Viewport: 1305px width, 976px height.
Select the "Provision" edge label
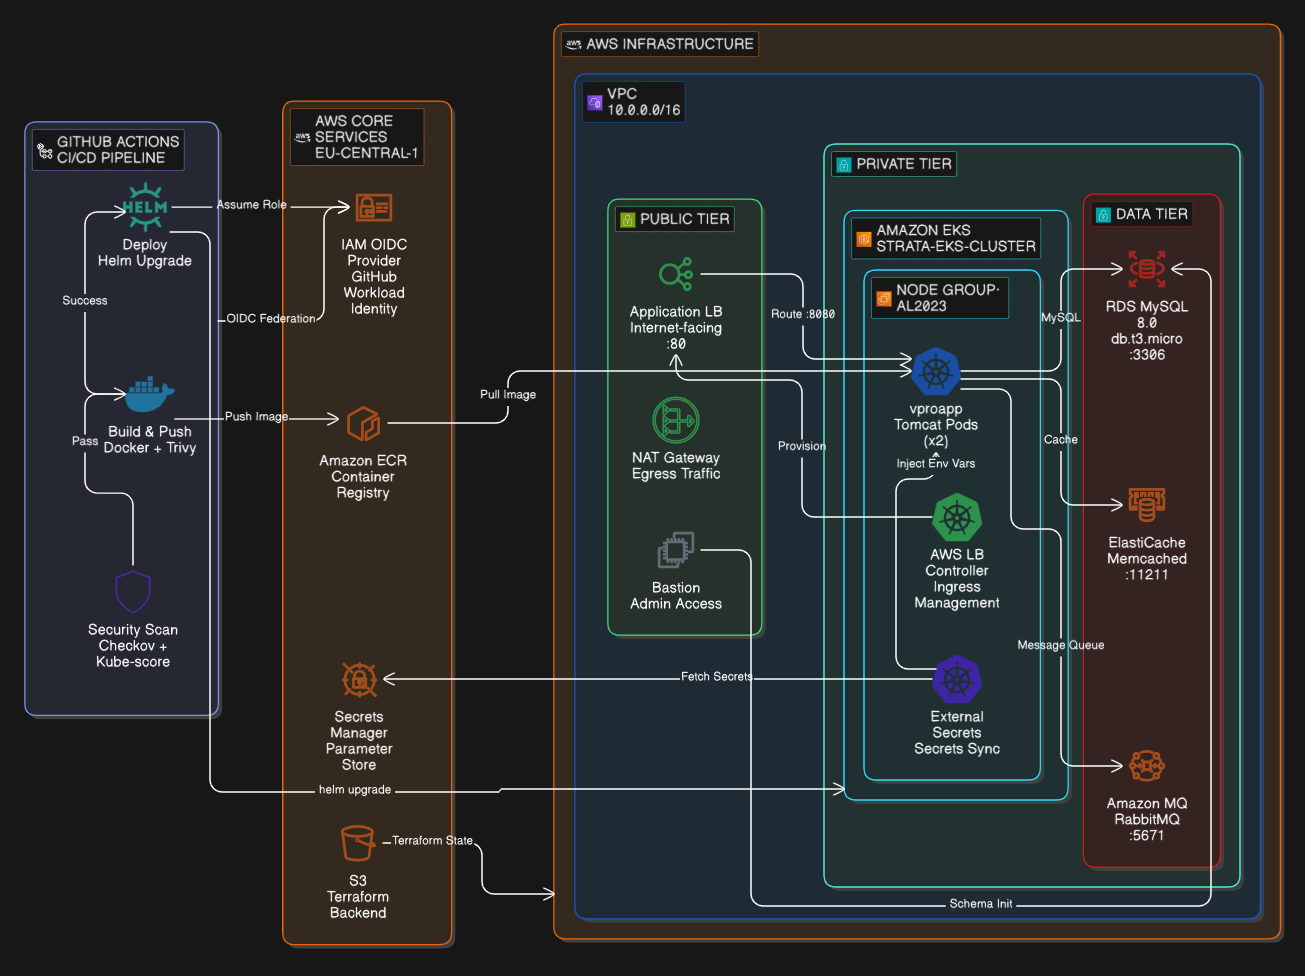point(802,446)
